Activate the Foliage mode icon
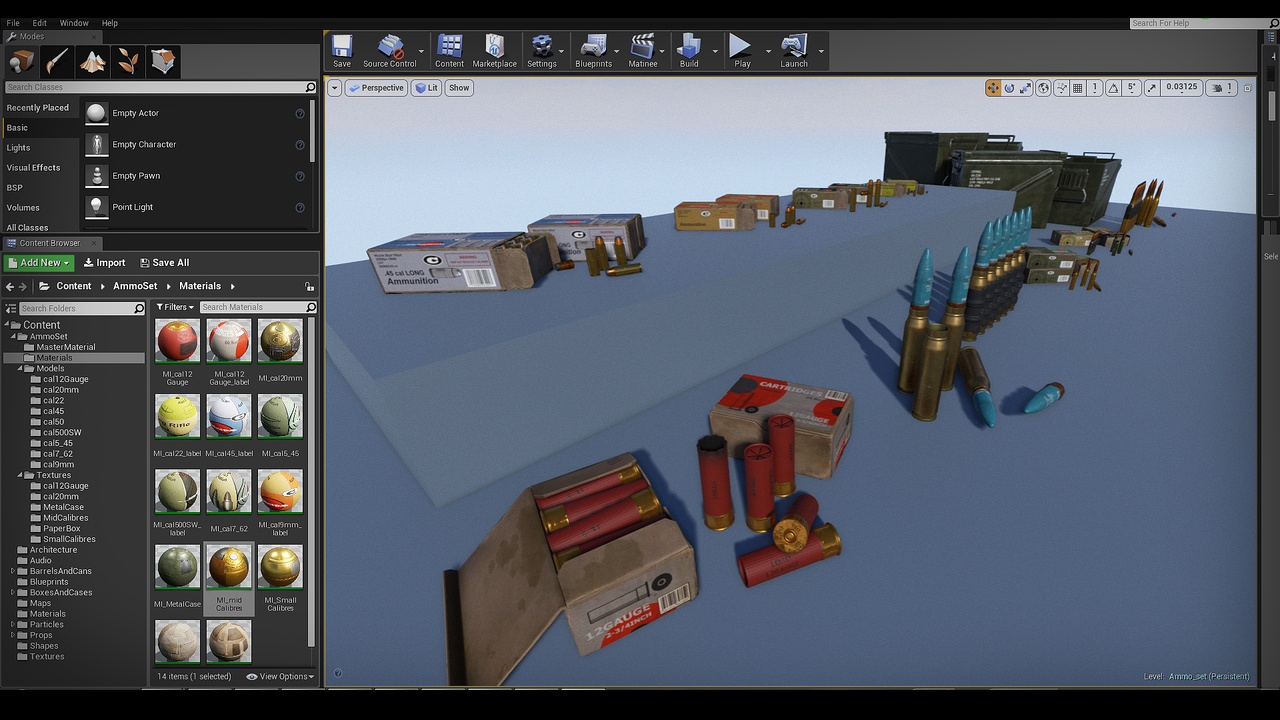 128,62
